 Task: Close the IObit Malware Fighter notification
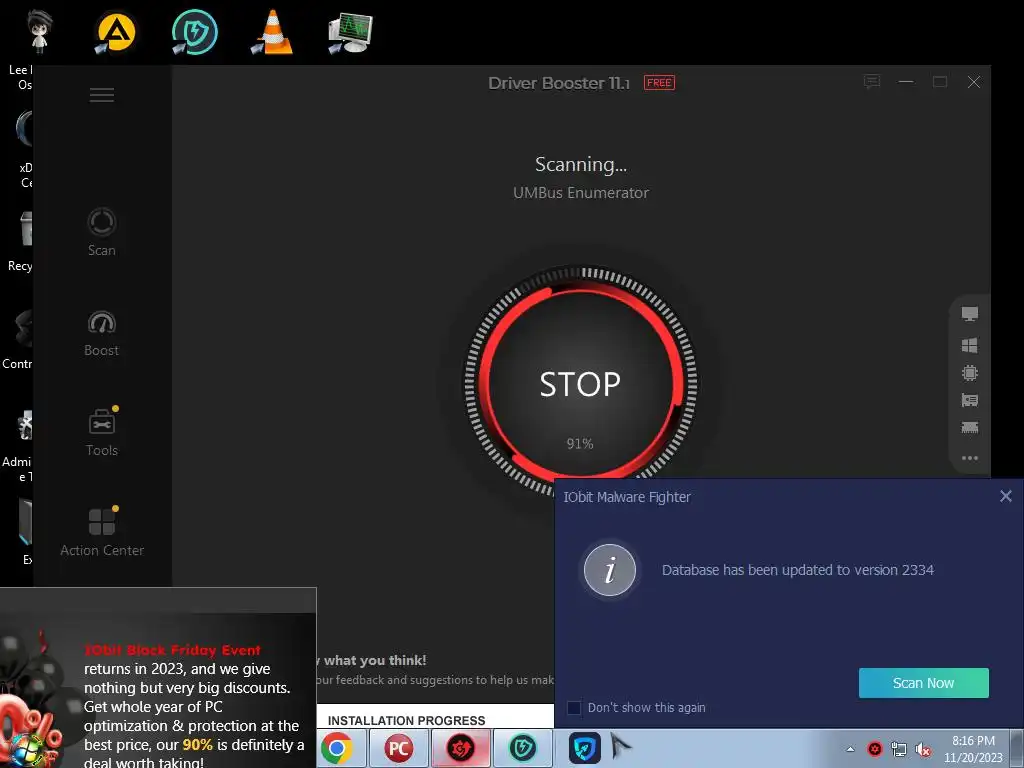(x=1006, y=496)
